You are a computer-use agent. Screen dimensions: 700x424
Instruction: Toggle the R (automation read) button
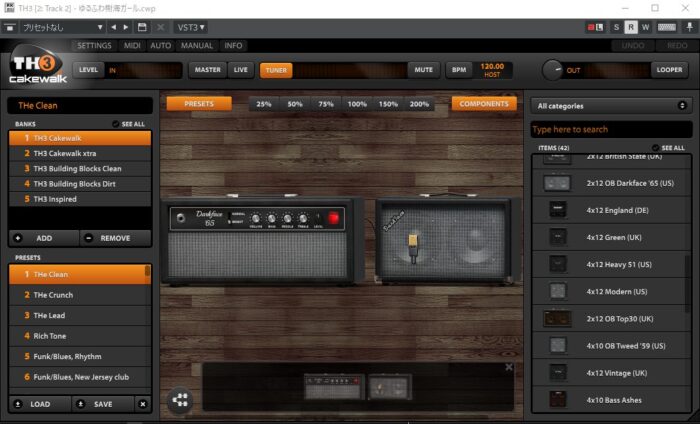point(631,27)
